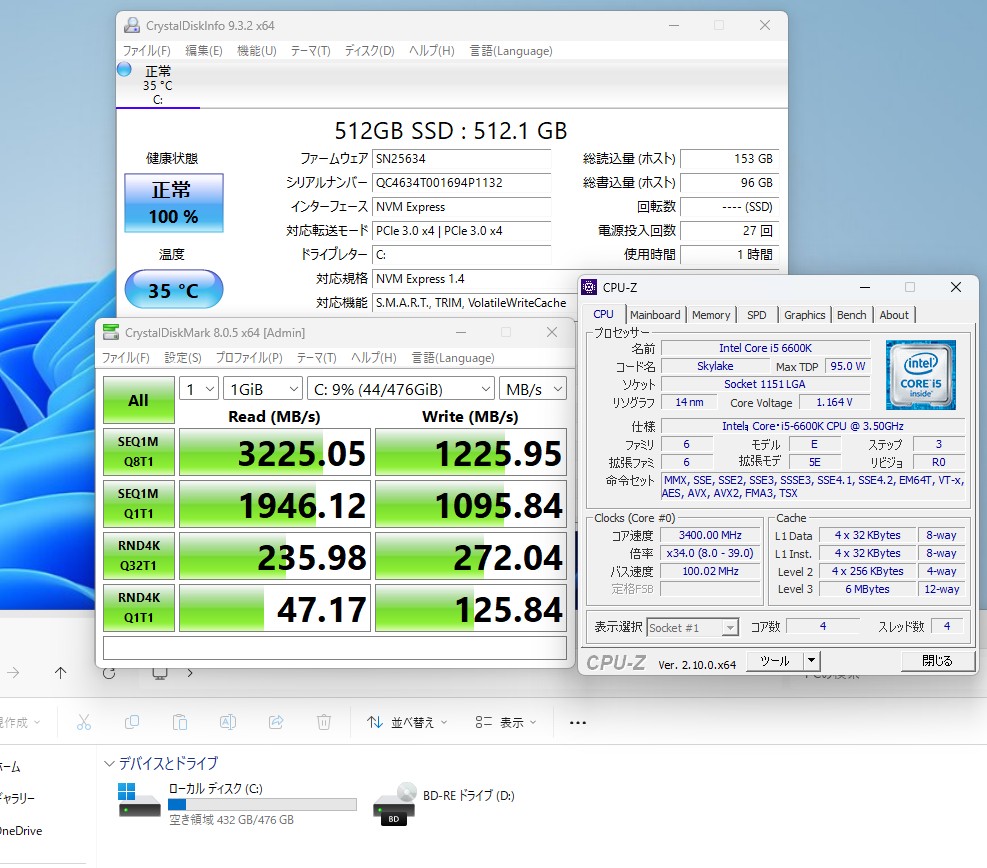Click the CPU-Z title bar chip icon
Image resolution: width=987 pixels, height=868 pixels.
coord(589,288)
